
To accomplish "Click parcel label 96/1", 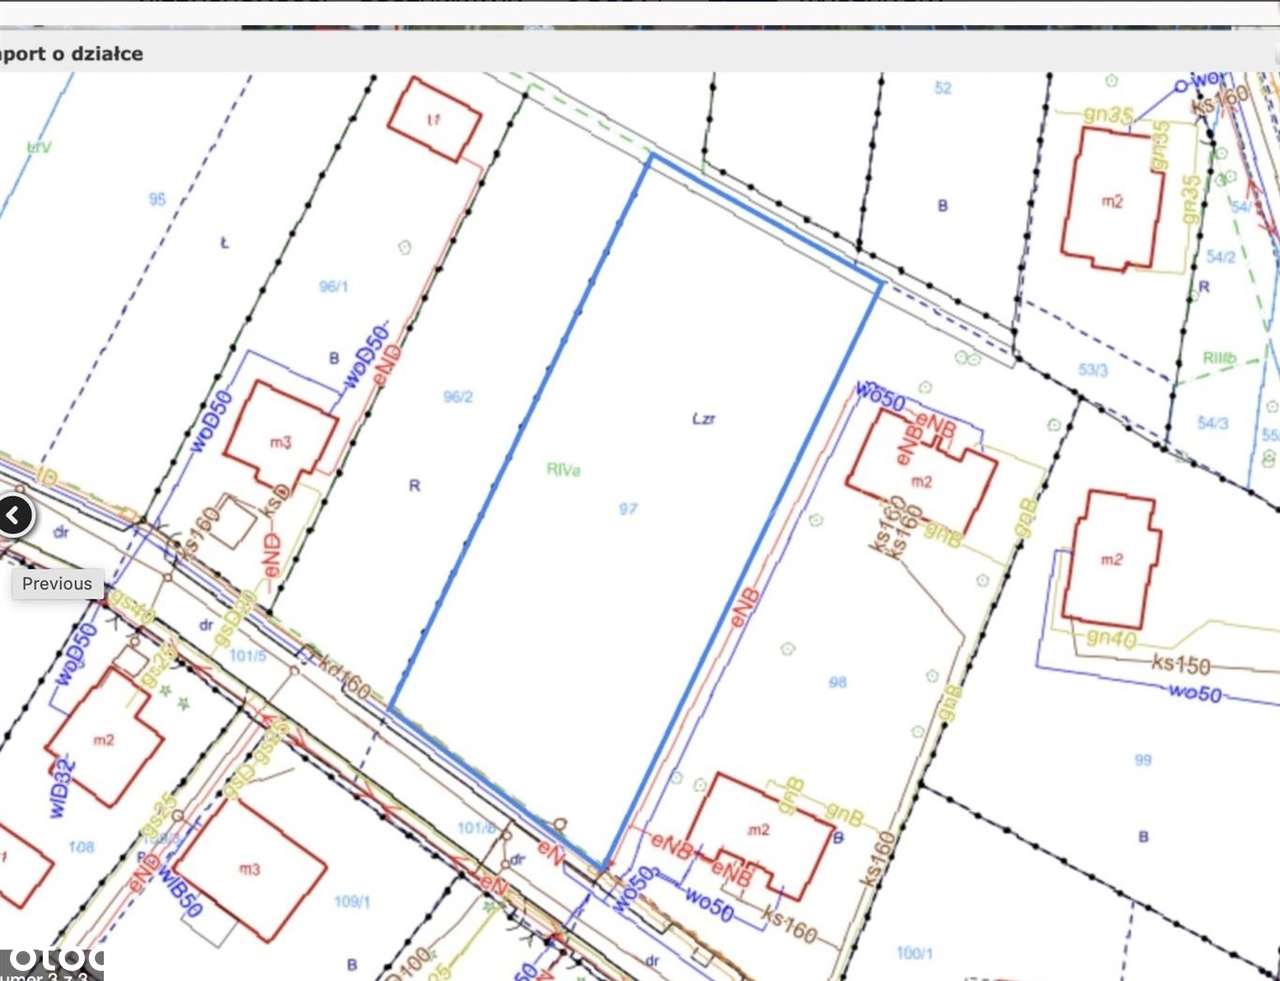I will point(334,287).
